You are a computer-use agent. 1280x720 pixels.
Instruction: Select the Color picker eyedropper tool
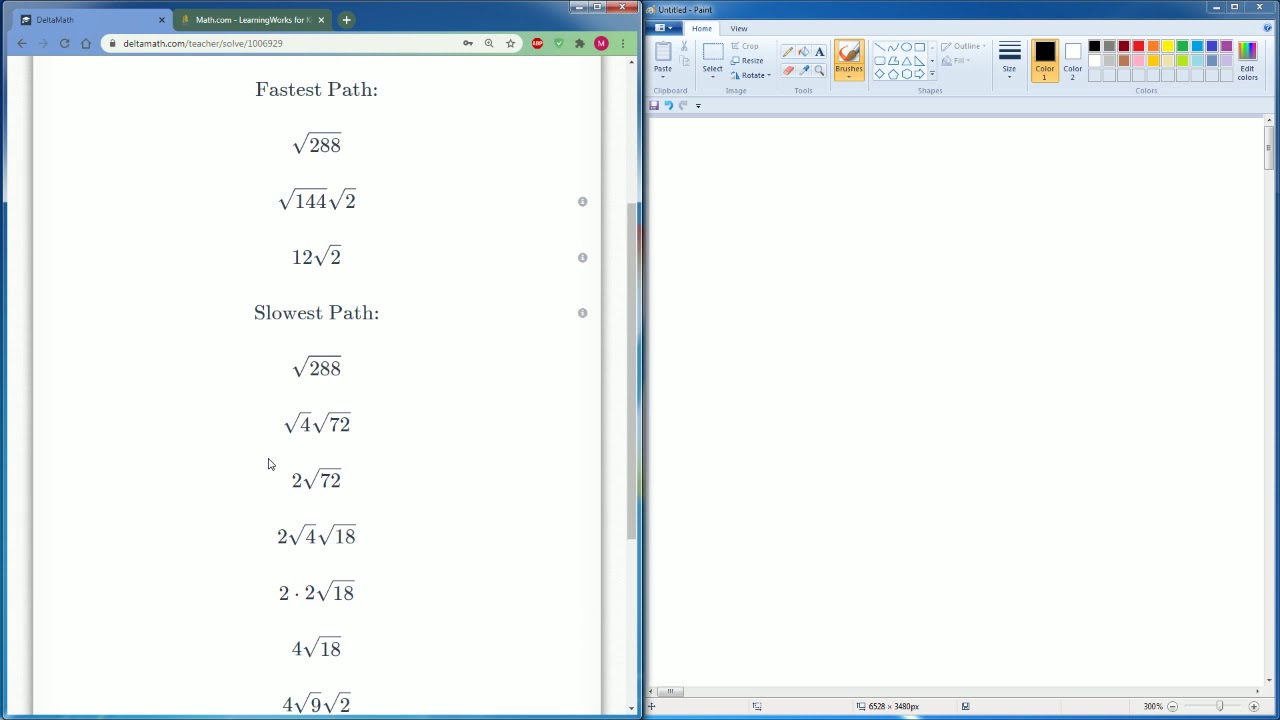click(804, 70)
